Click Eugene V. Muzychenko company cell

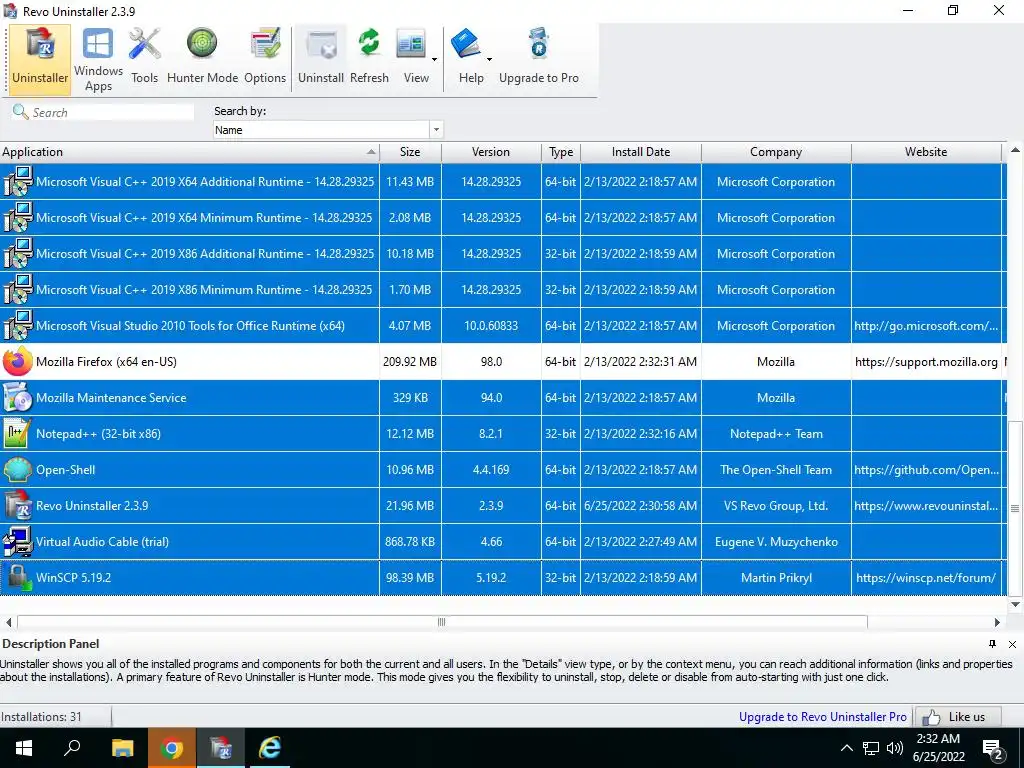point(776,541)
